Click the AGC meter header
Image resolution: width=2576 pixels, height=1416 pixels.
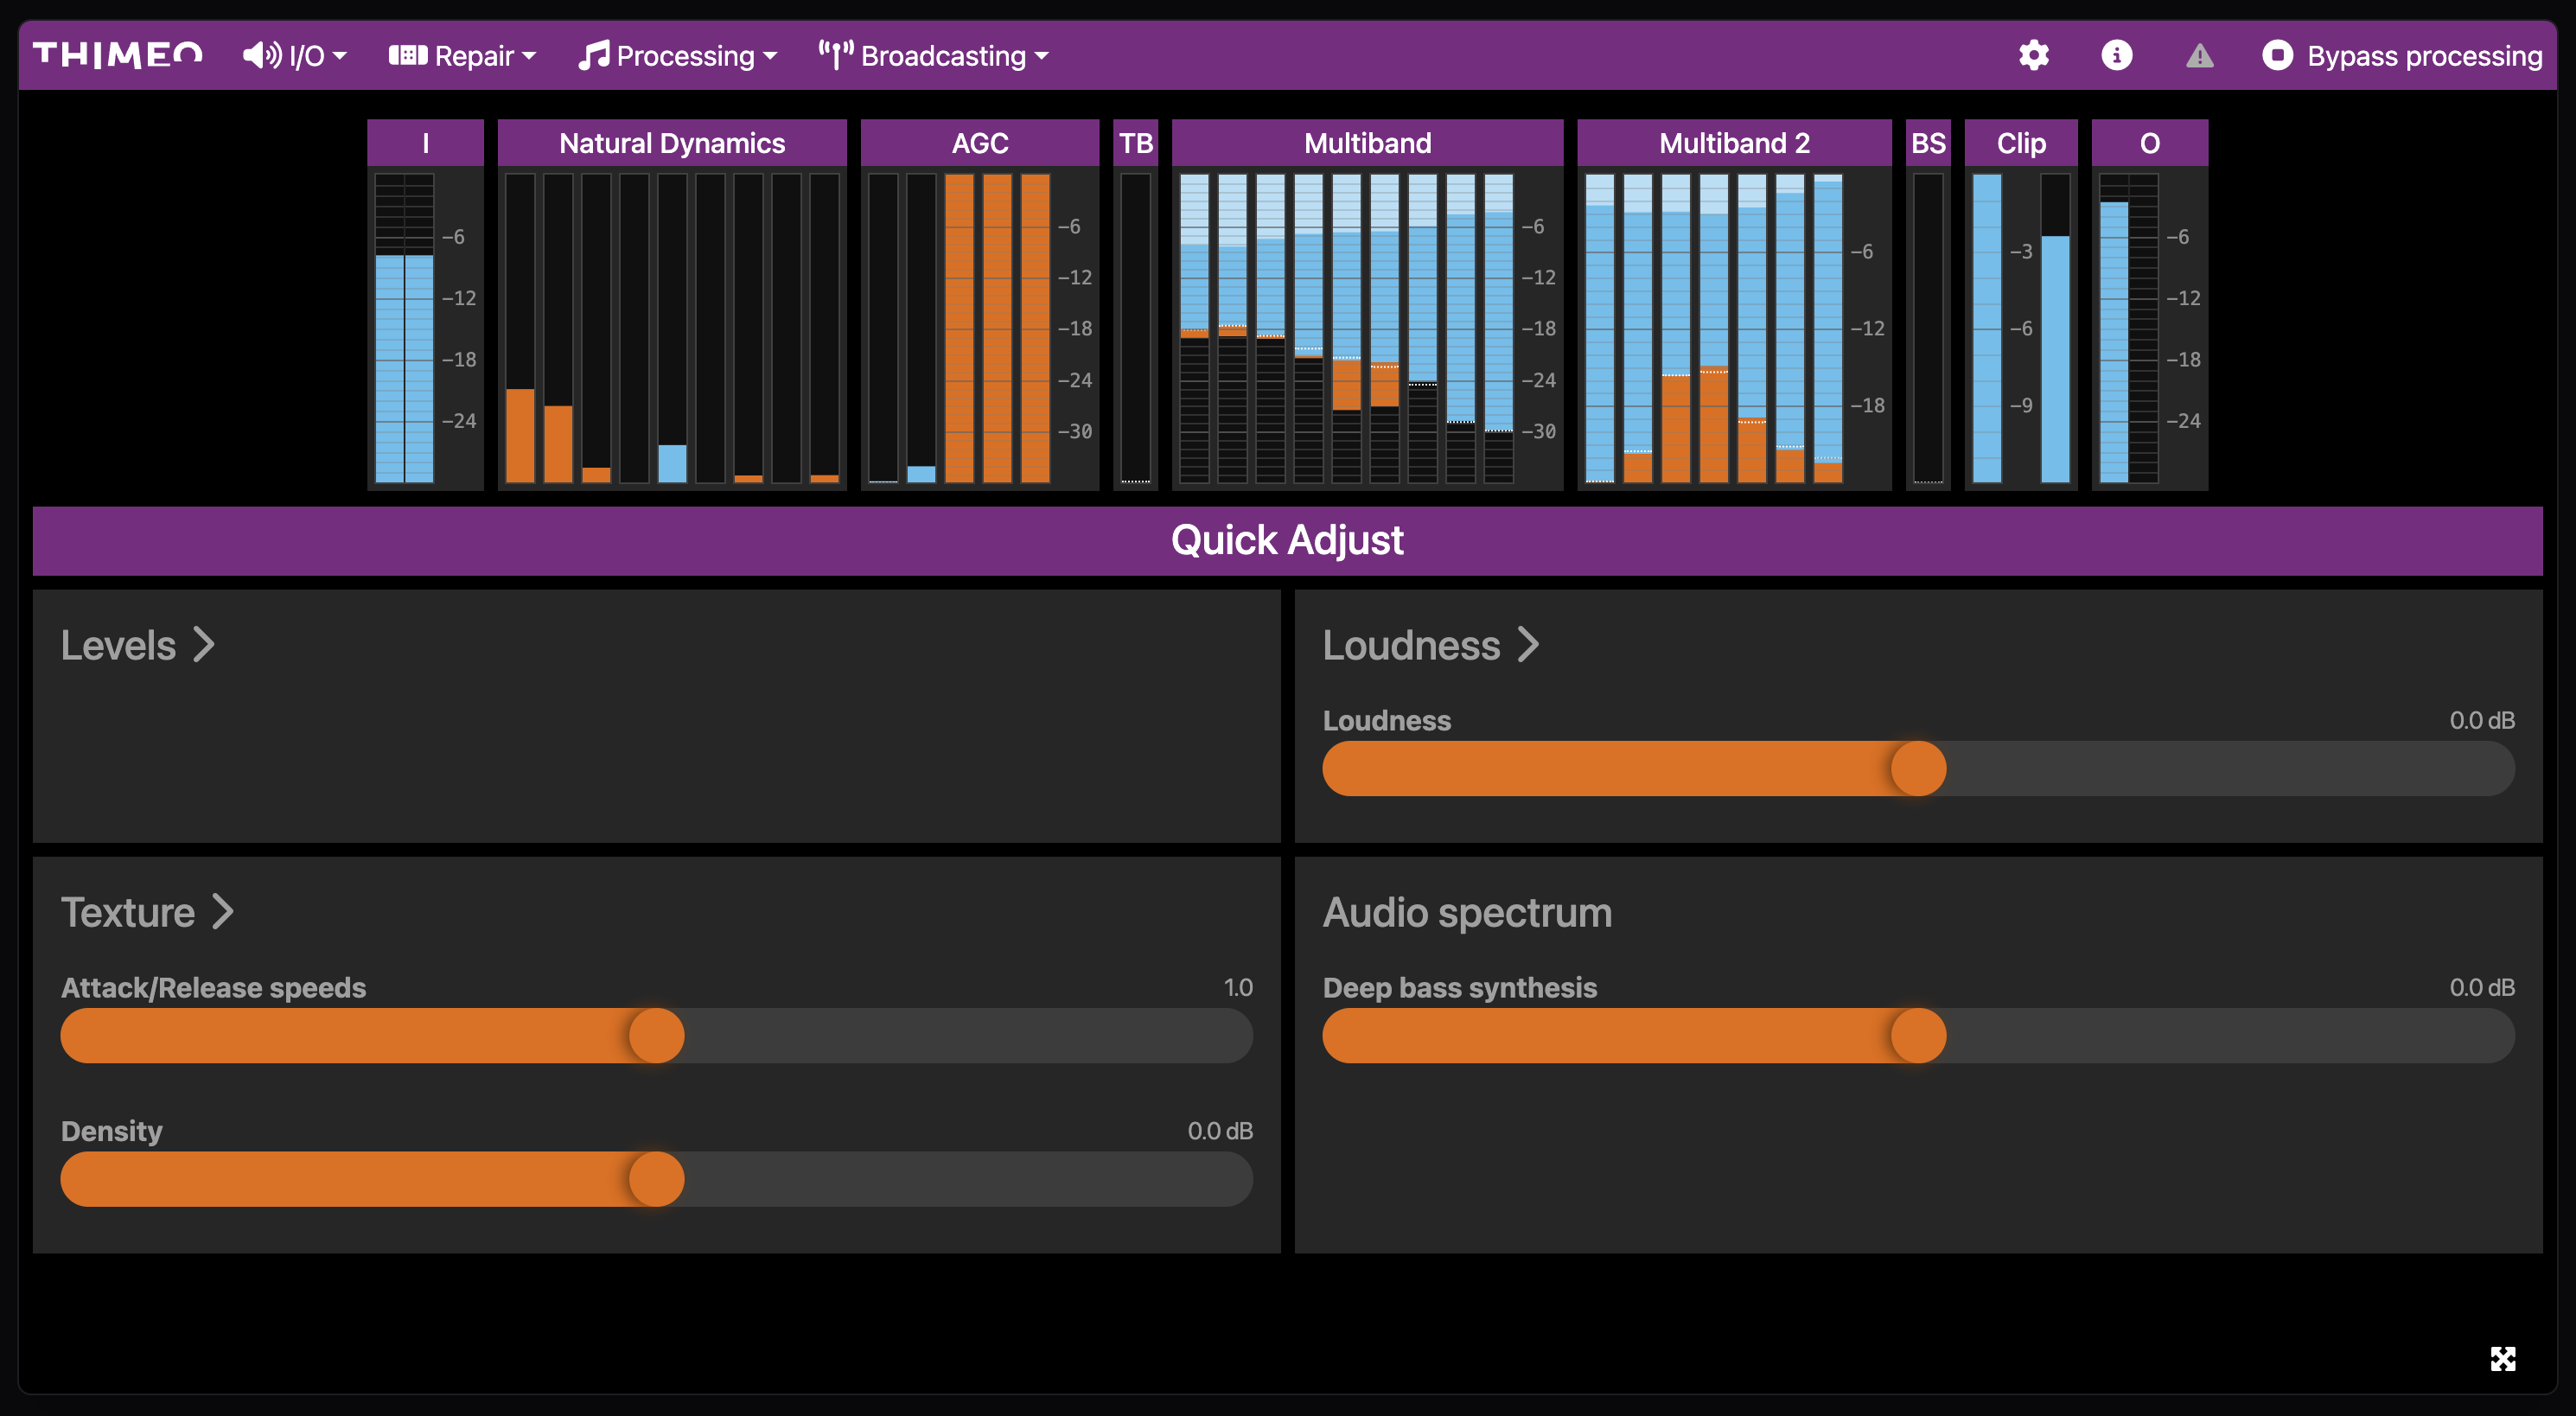pos(979,143)
